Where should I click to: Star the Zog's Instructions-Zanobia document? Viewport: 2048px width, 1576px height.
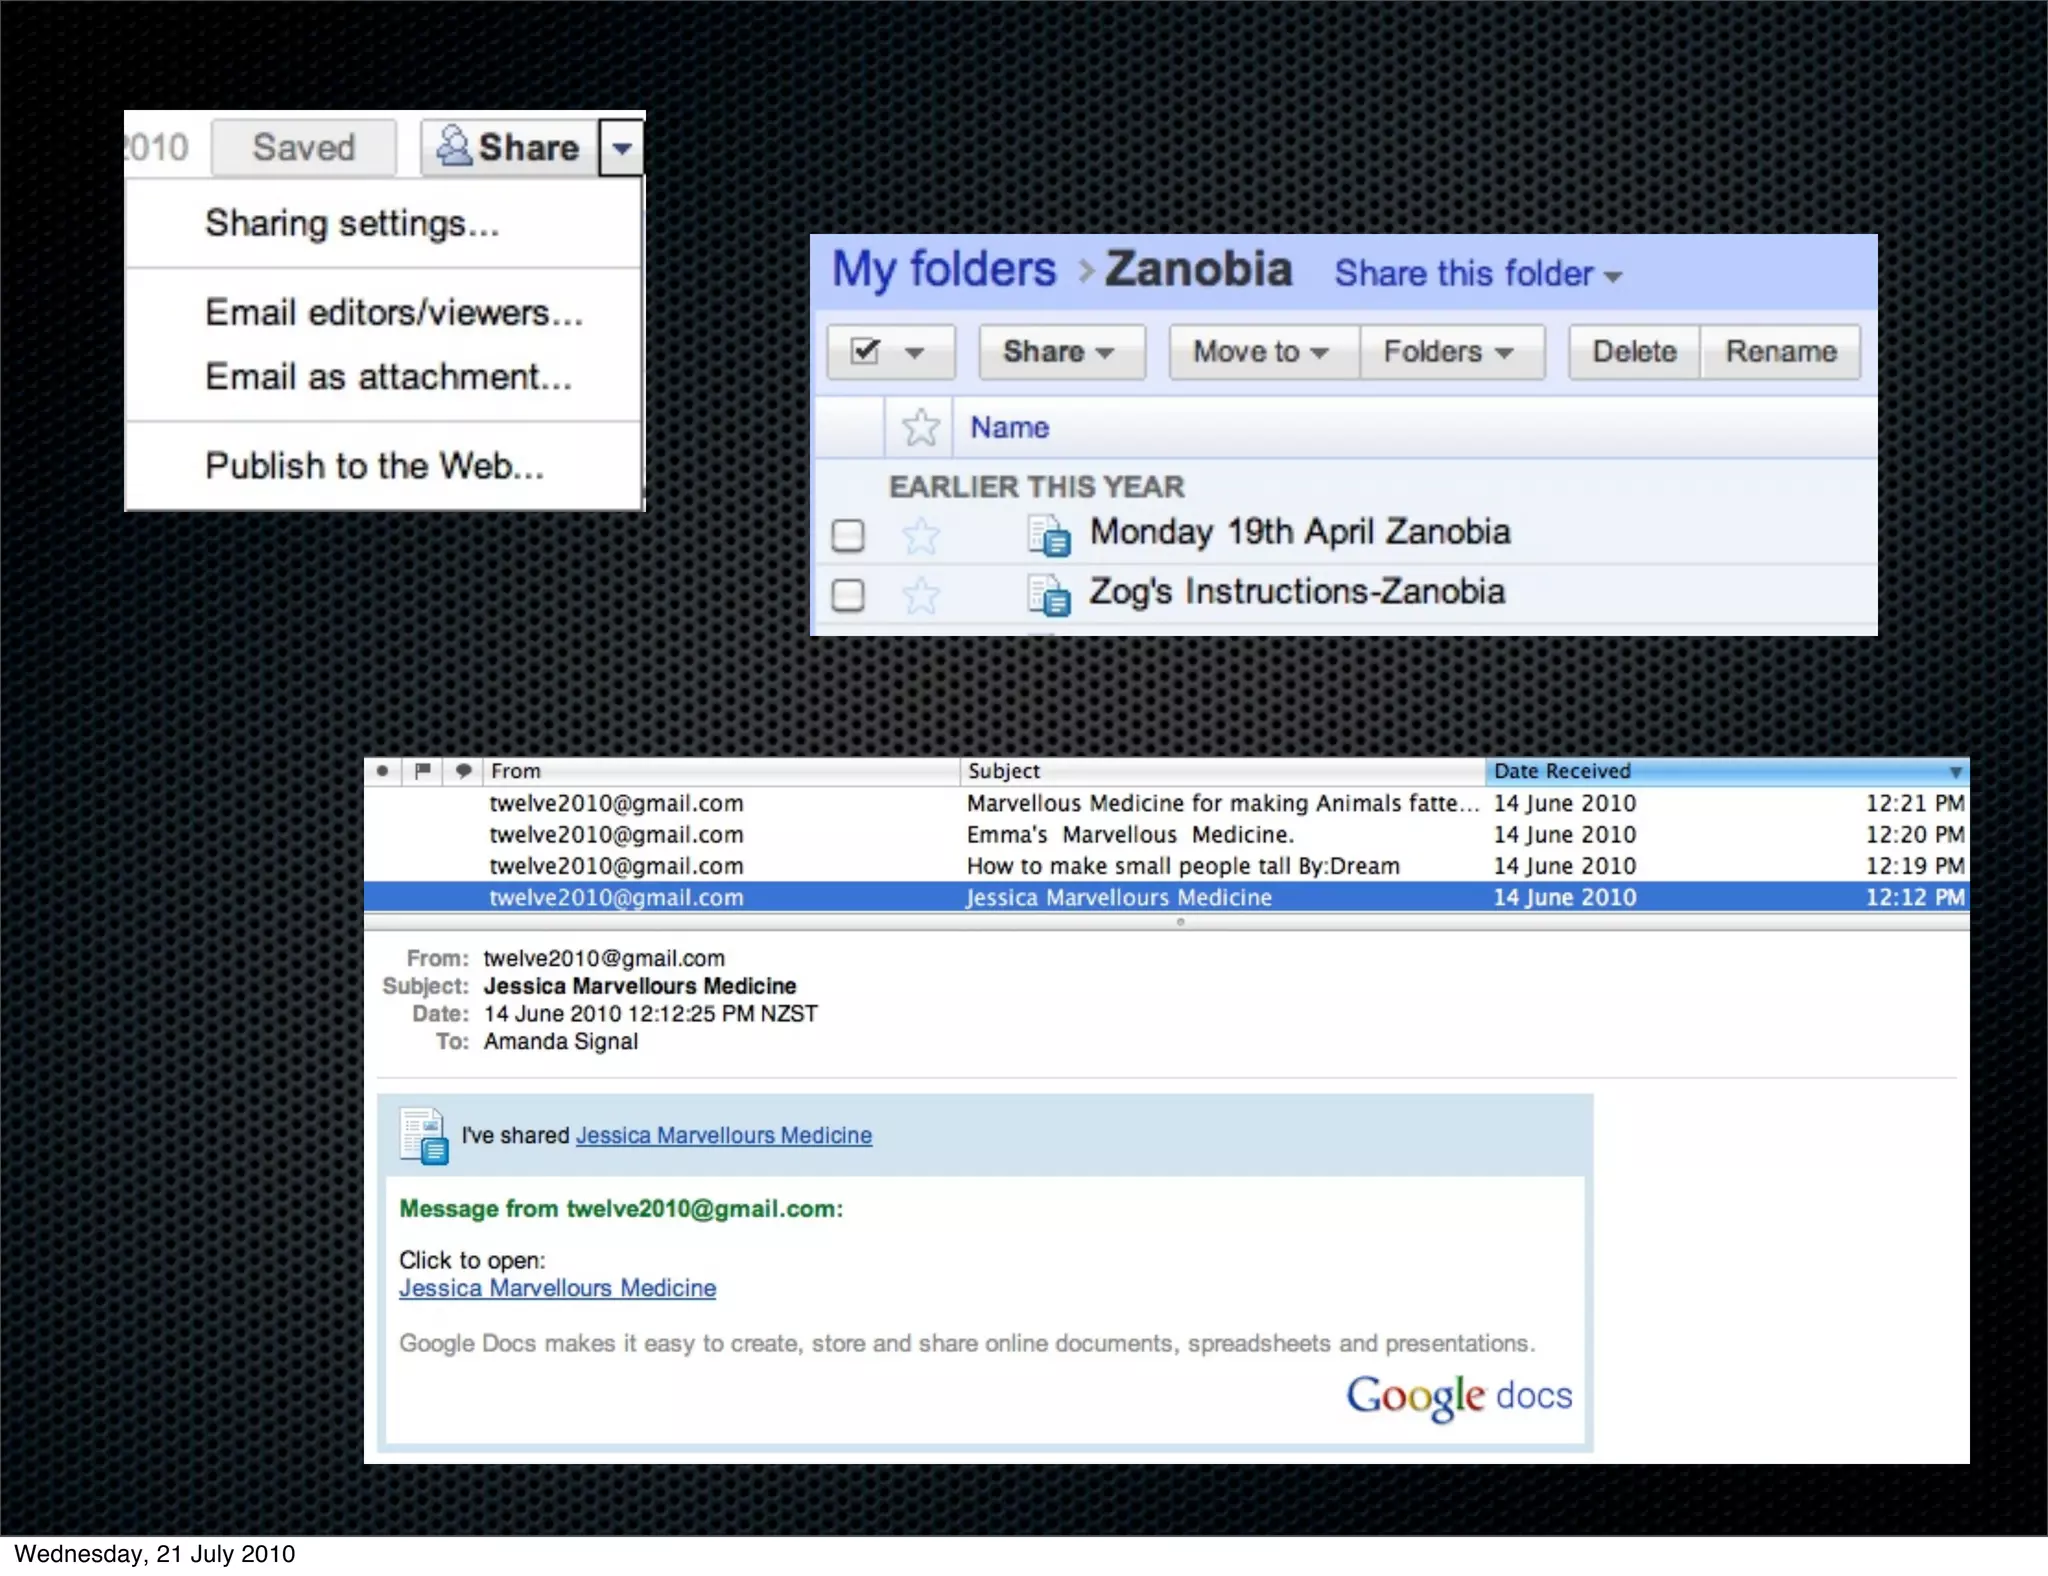coord(920,596)
